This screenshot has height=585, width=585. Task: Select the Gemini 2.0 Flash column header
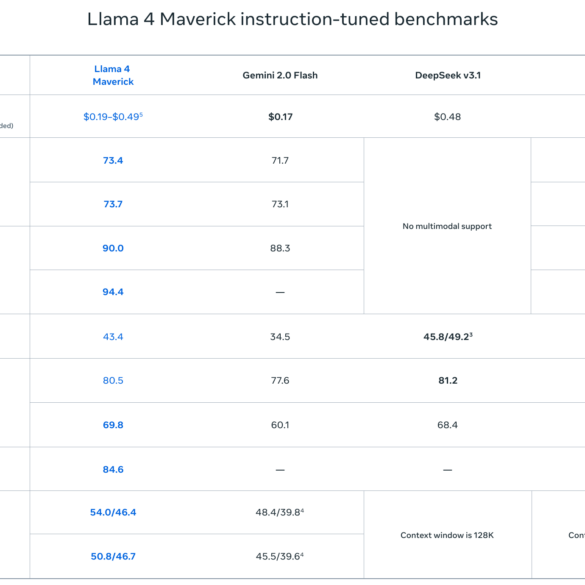point(280,75)
